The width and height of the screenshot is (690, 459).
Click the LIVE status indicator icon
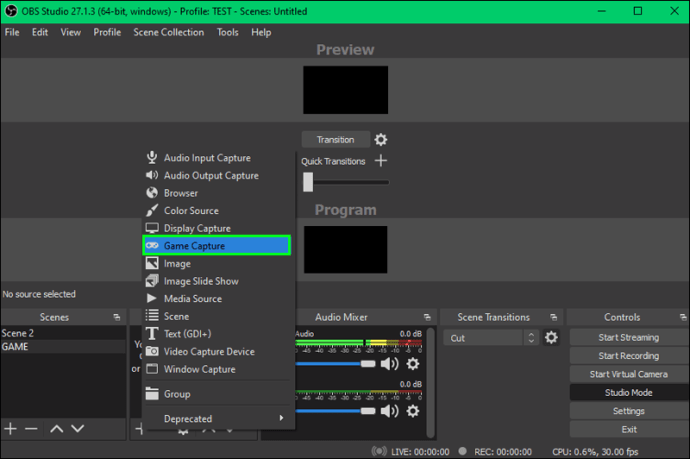(x=379, y=451)
